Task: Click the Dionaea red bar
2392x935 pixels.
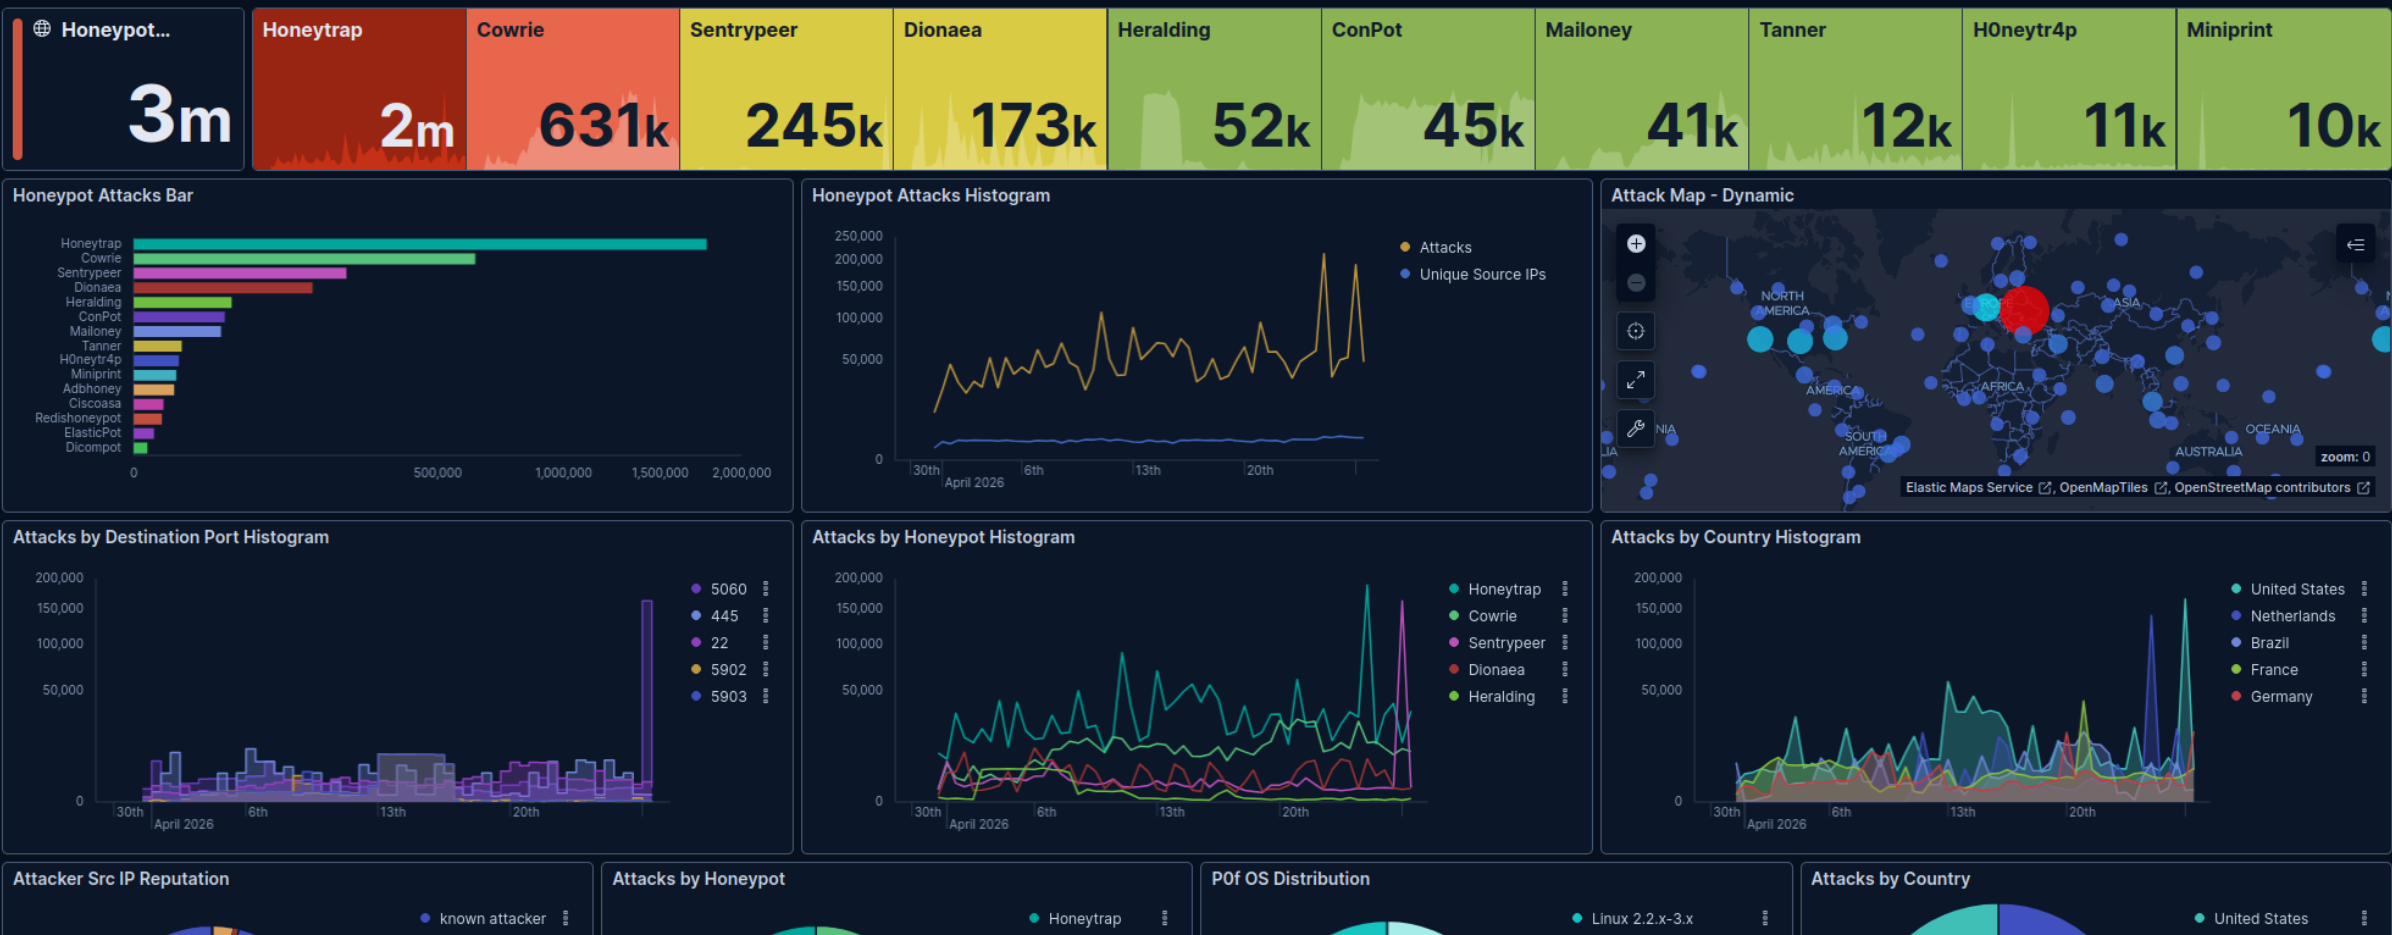Action: click(x=223, y=288)
